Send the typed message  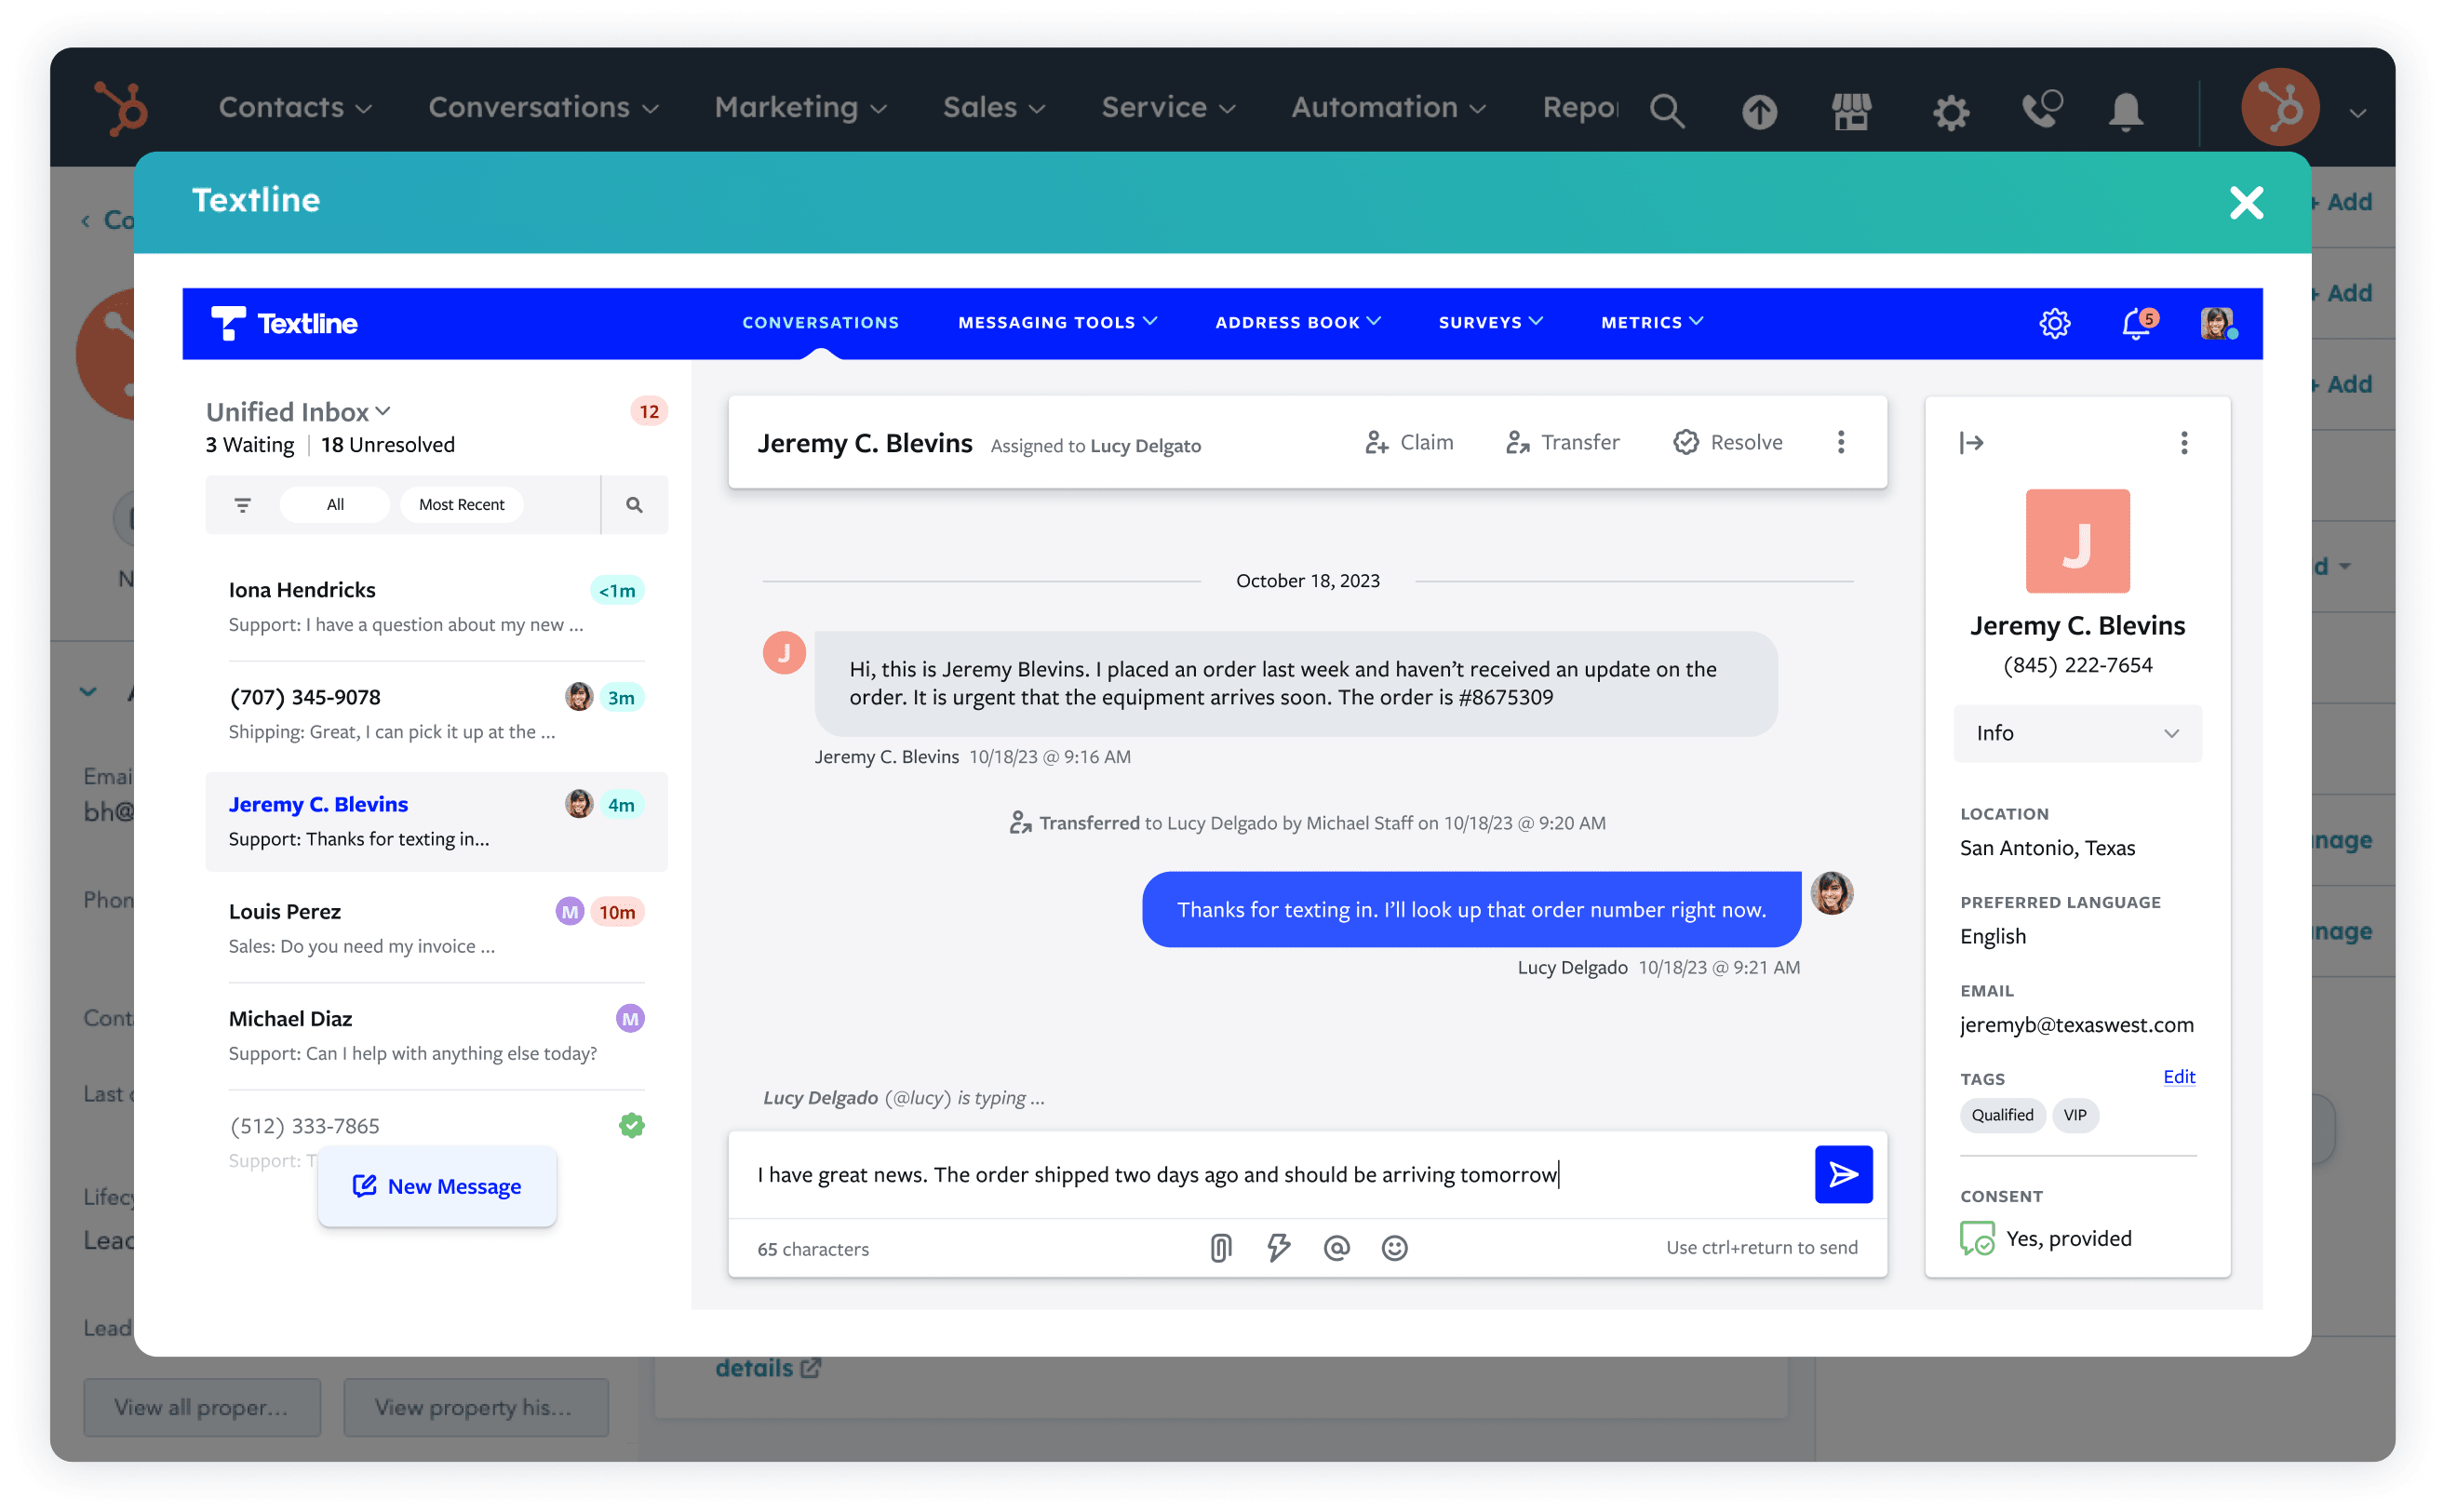(x=1843, y=1174)
